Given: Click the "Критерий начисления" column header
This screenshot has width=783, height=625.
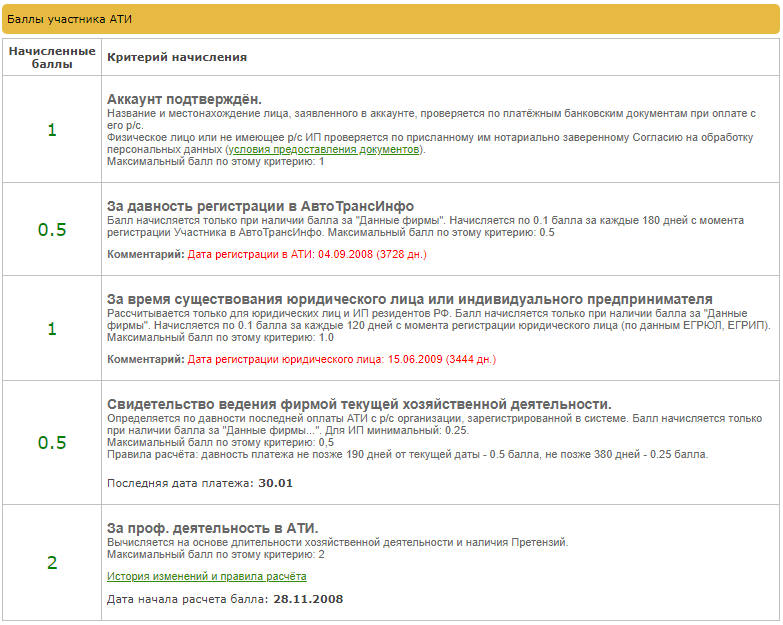Looking at the screenshot, I should click(177, 57).
